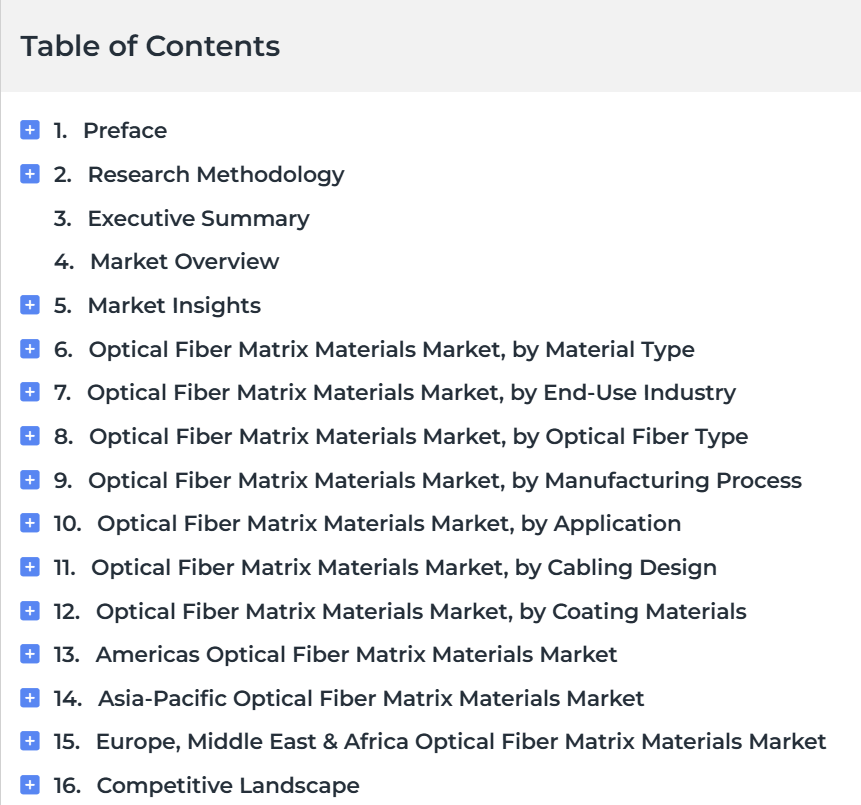The width and height of the screenshot is (861, 805).
Task: Click plus icon beside by Manufacturing Process
Action: point(30,480)
